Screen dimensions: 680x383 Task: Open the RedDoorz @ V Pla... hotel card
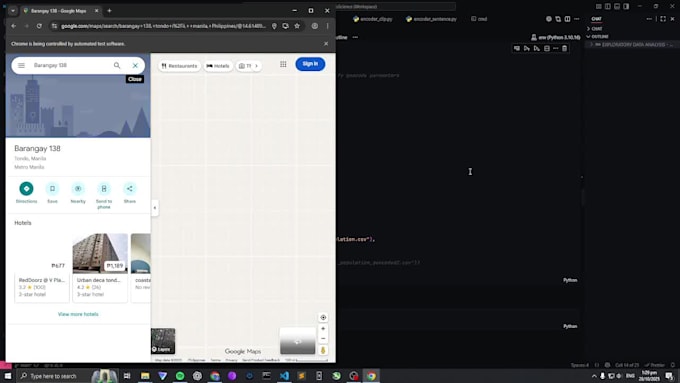pos(42,268)
